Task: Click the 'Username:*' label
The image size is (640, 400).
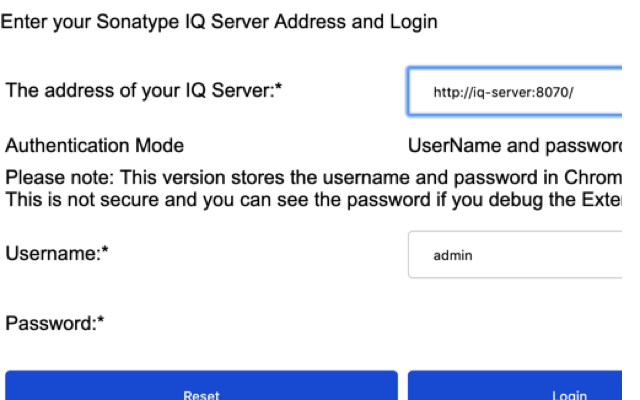Action: click(x=57, y=253)
